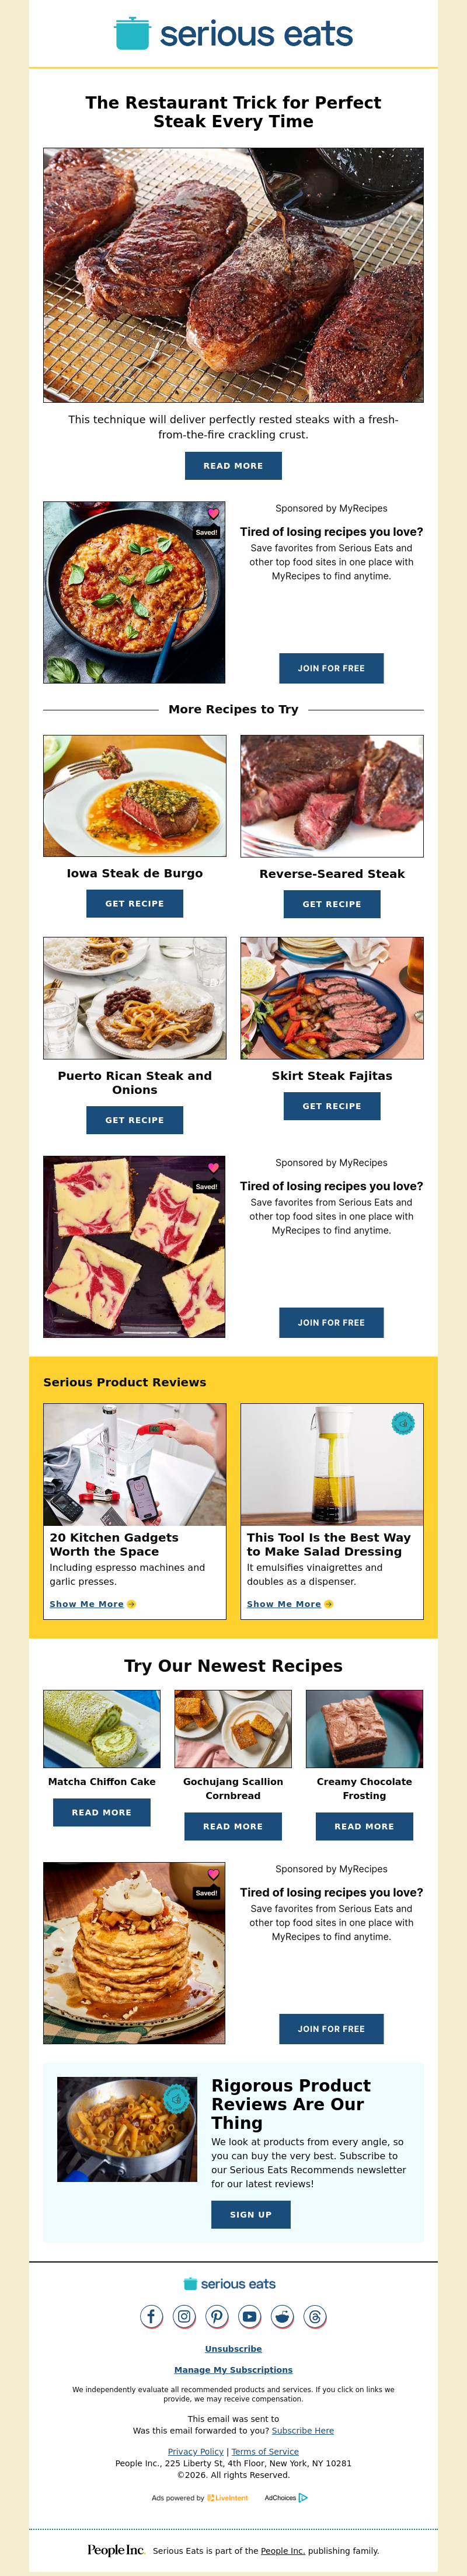The image size is (467, 2576).
Task: Click the People Inc. footer logo
Action: click(x=116, y=2550)
